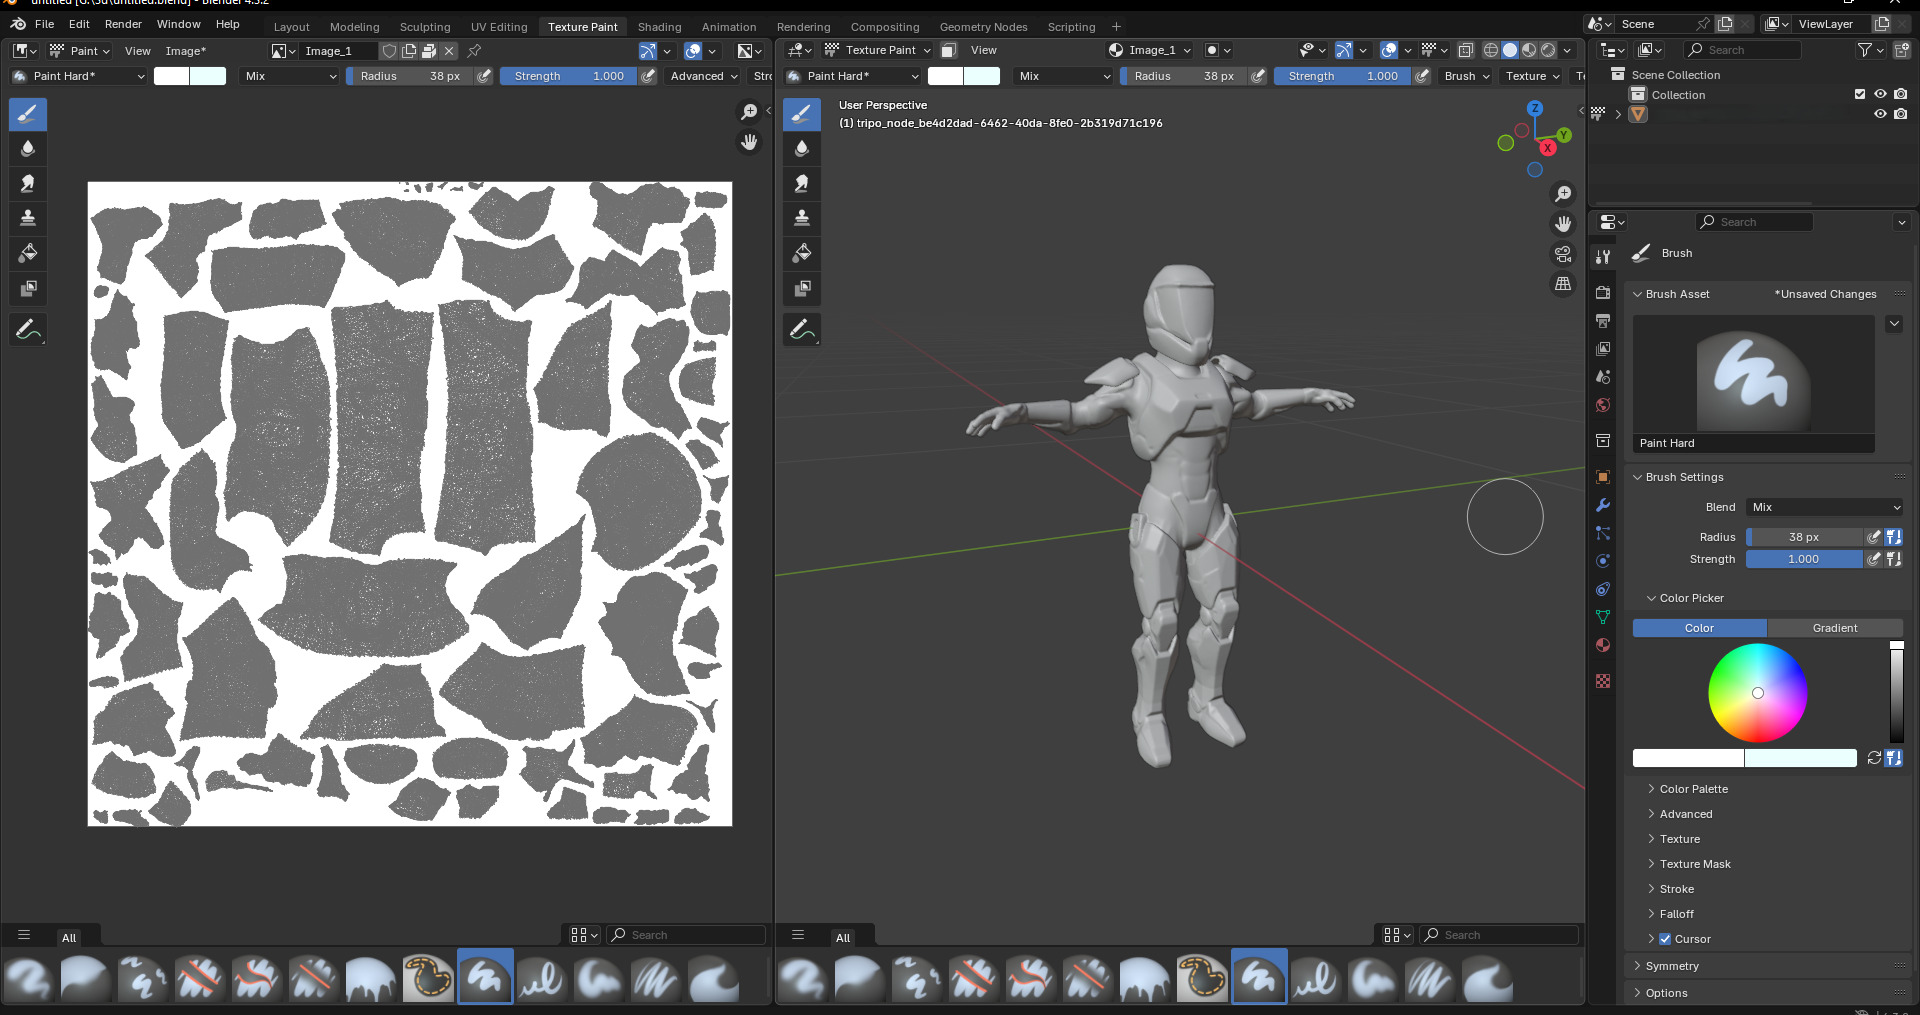Switch to the Sculpting workspace tab
The width and height of the screenshot is (1920, 1015).
coord(425,27)
